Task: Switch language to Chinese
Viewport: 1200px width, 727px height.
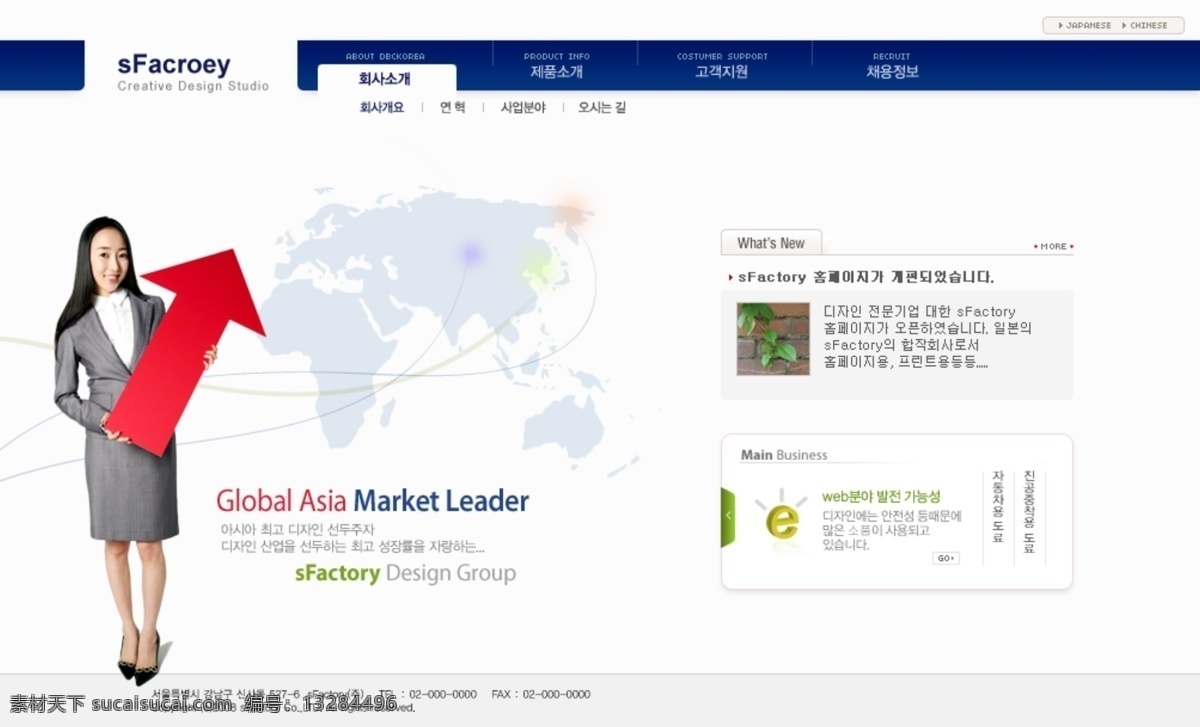Action: (1144, 25)
